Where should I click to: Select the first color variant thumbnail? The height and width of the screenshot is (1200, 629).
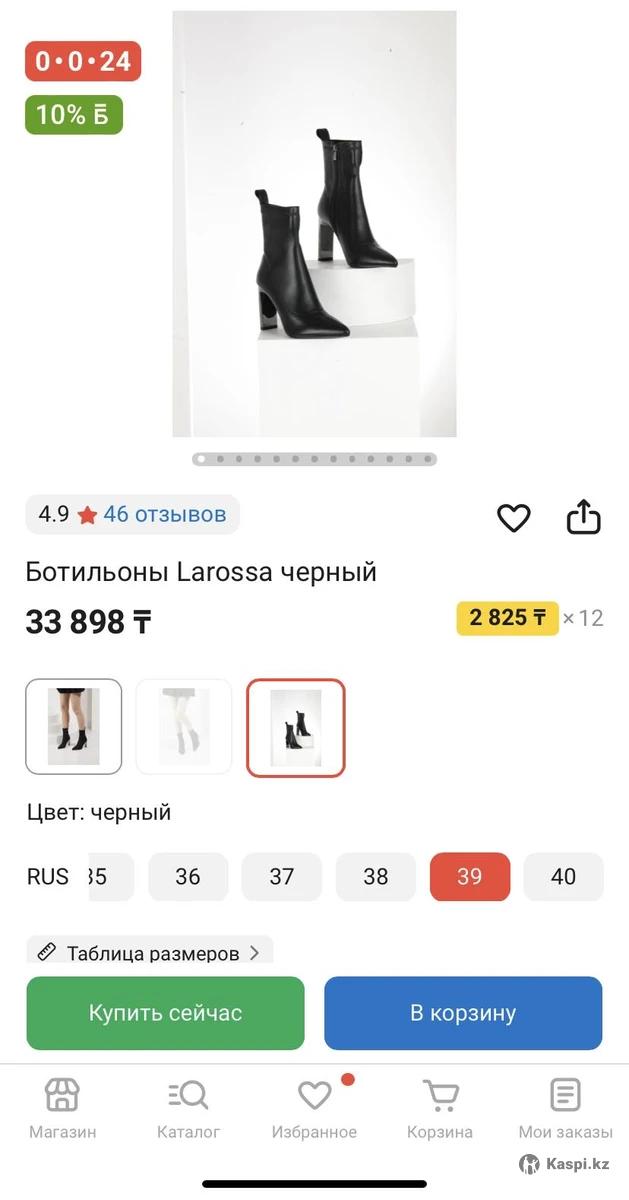pyautogui.click(x=74, y=727)
